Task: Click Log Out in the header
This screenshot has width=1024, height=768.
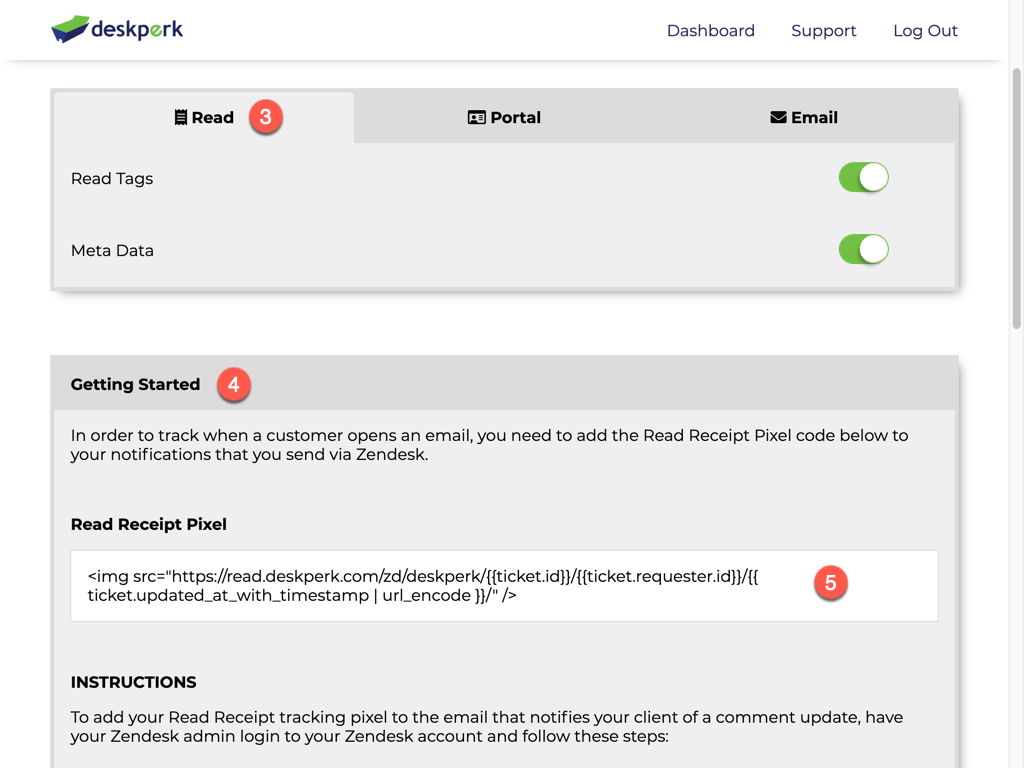Action: pyautogui.click(x=925, y=31)
